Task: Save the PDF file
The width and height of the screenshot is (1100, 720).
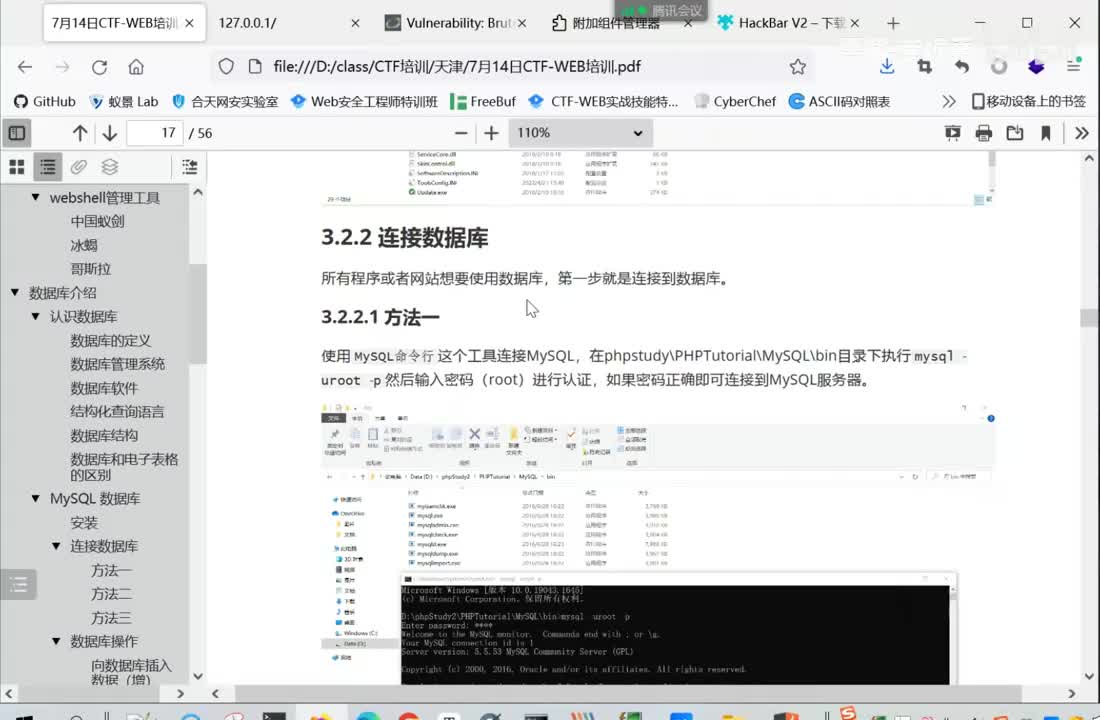Action: 1014,133
